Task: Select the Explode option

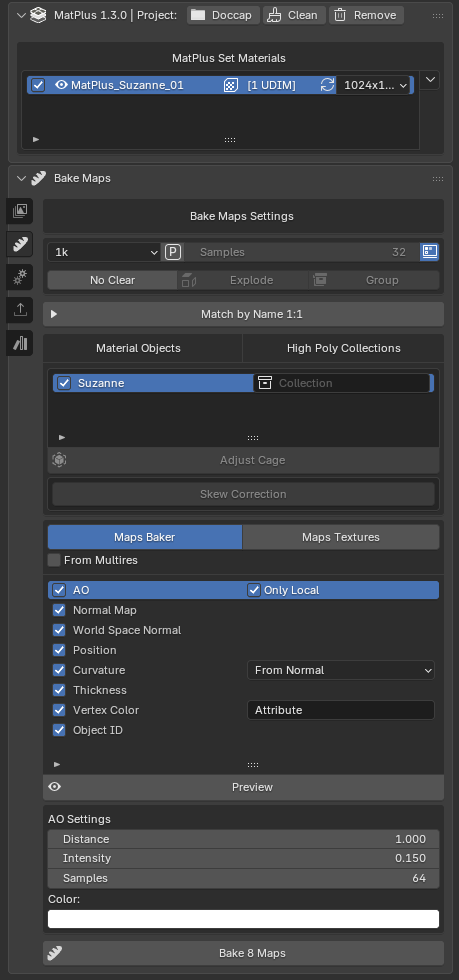Action: [x=243, y=280]
